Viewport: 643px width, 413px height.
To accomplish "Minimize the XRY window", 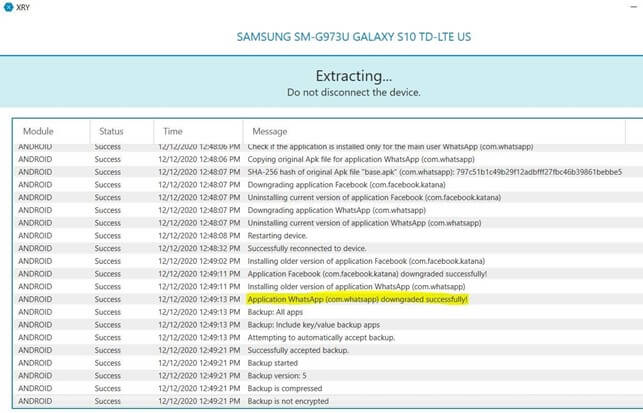I will (x=634, y=7).
